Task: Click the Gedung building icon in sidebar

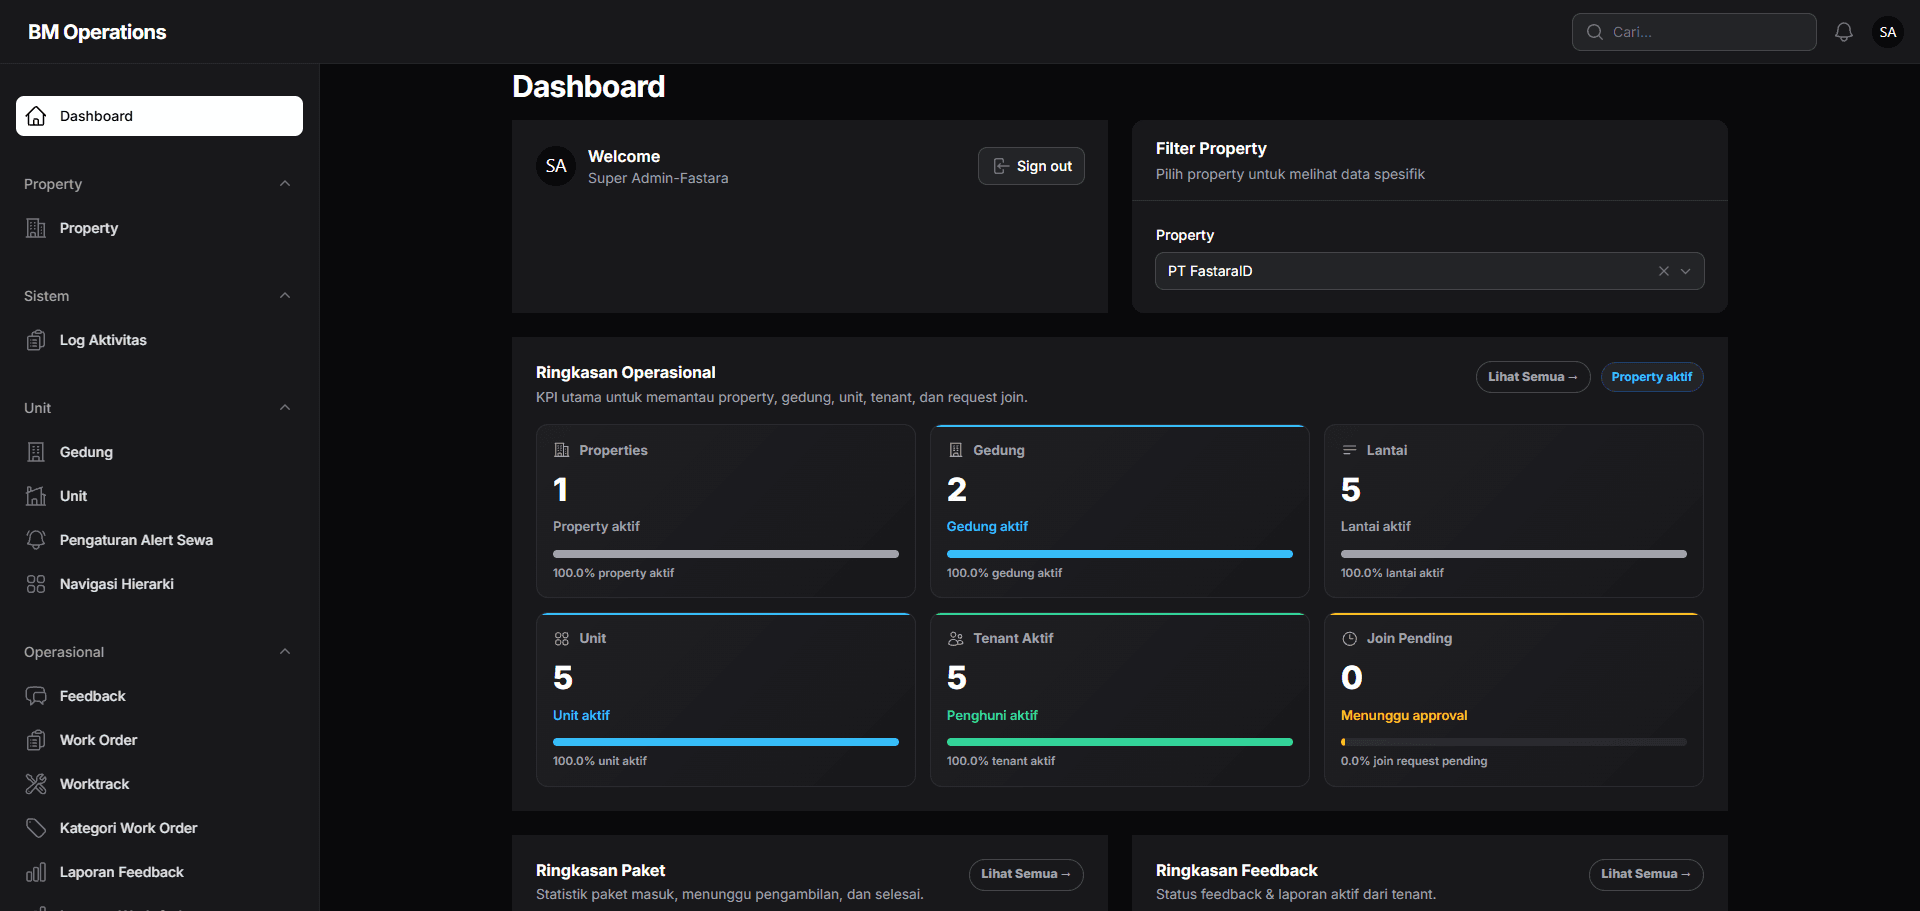Action: 36,452
